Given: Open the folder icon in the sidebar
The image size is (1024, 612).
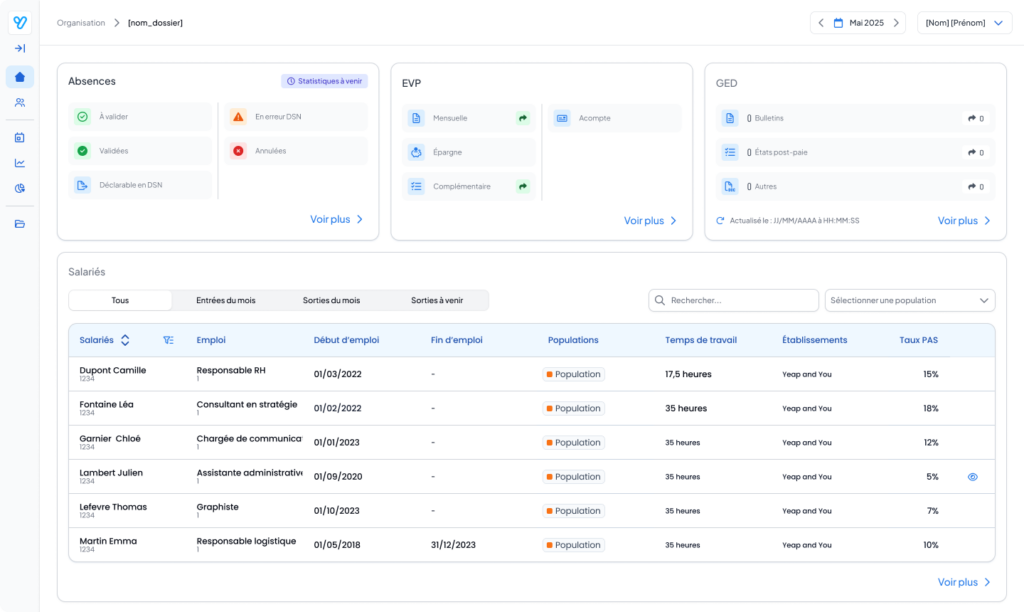Looking at the screenshot, I should coord(19,223).
